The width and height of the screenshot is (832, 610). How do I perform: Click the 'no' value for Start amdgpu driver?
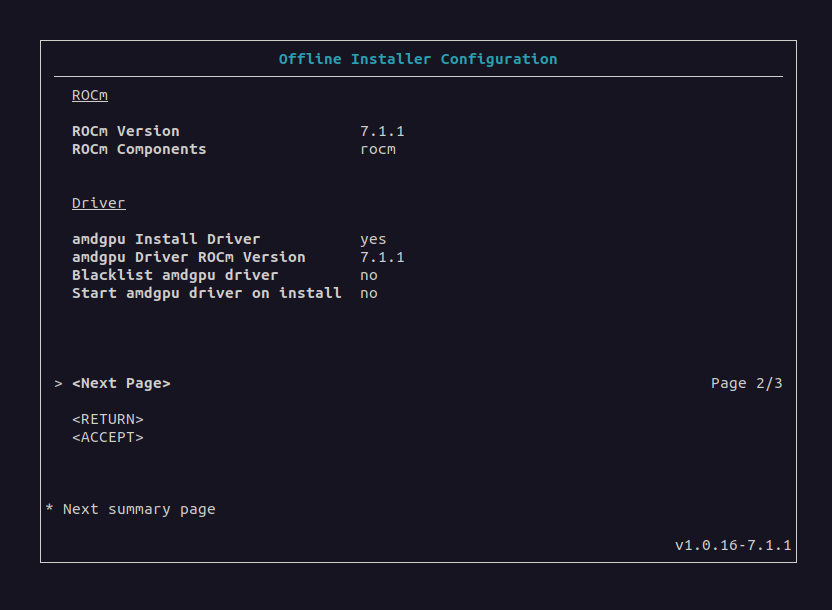[x=369, y=293]
